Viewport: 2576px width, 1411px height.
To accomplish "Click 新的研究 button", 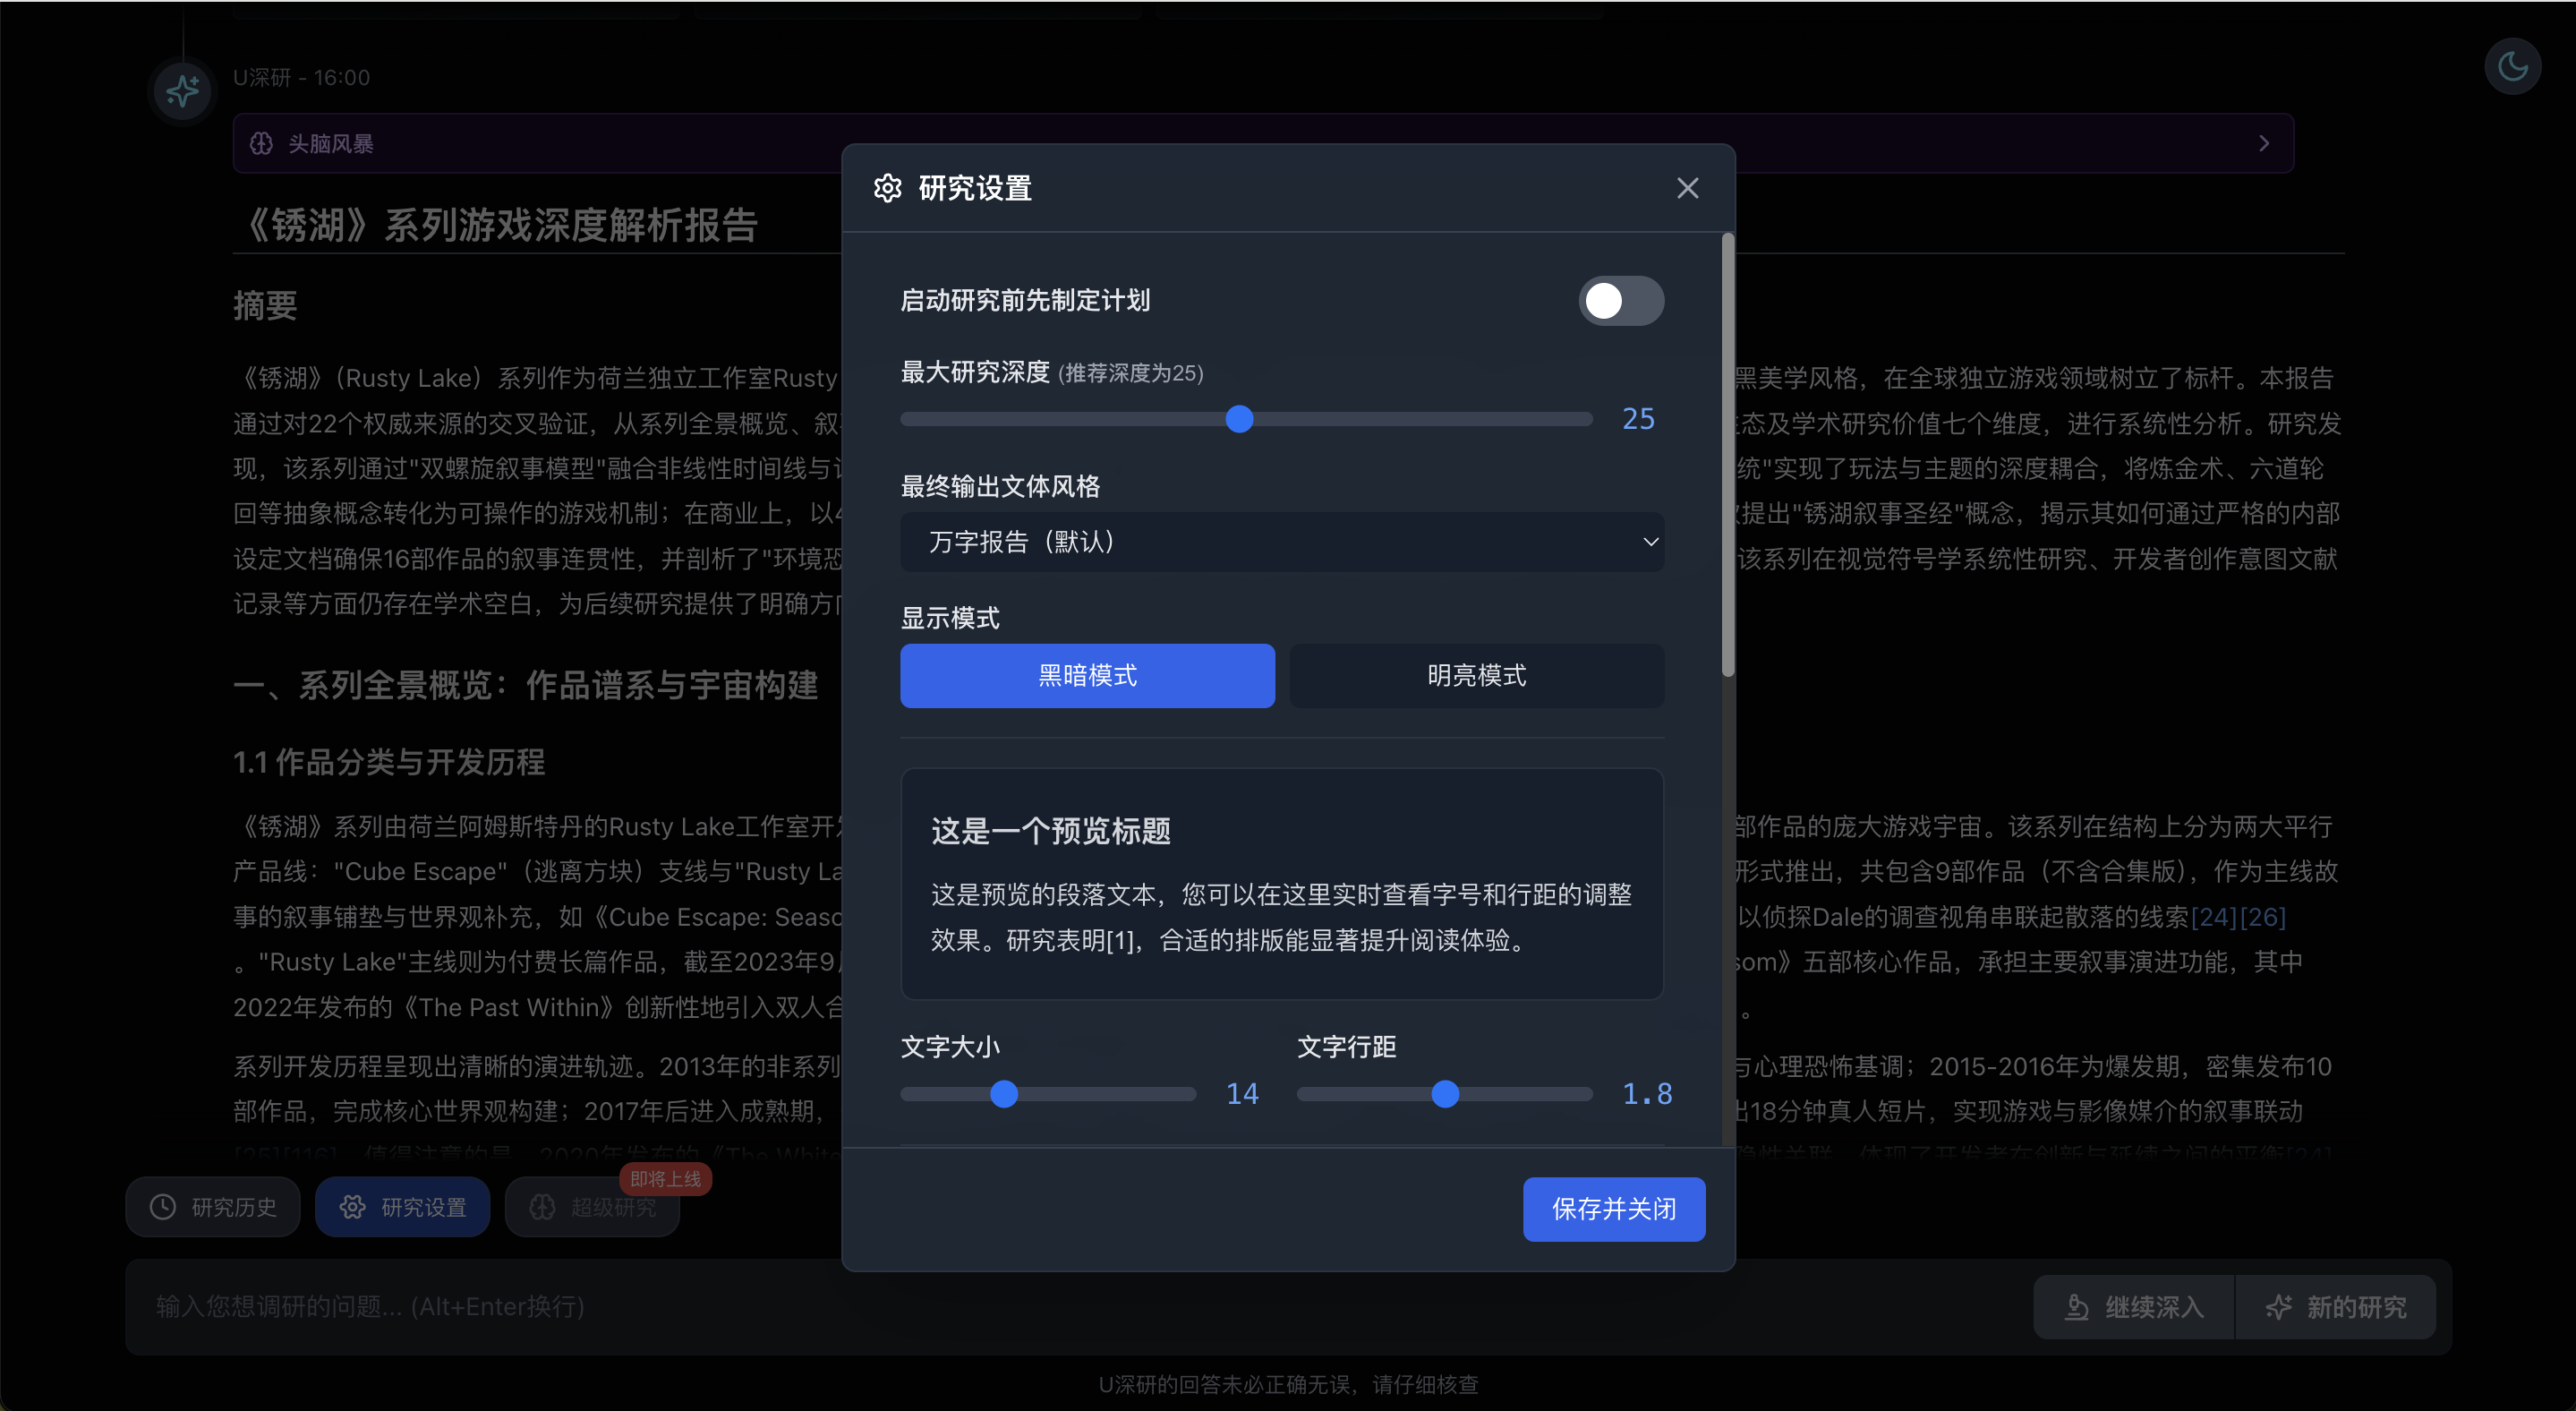I will [x=2335, y=1307].
